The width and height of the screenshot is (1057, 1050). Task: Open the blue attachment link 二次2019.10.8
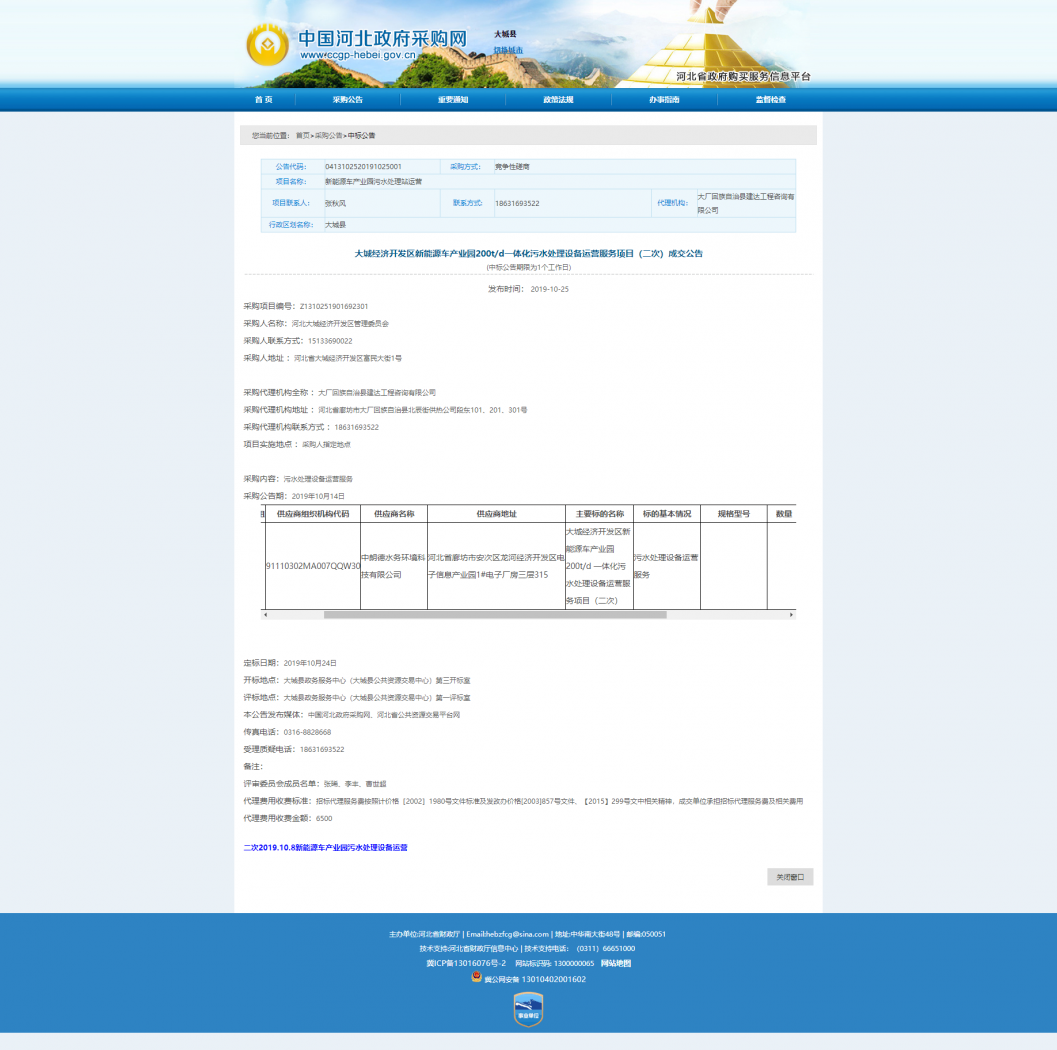[x=326, y=847]
